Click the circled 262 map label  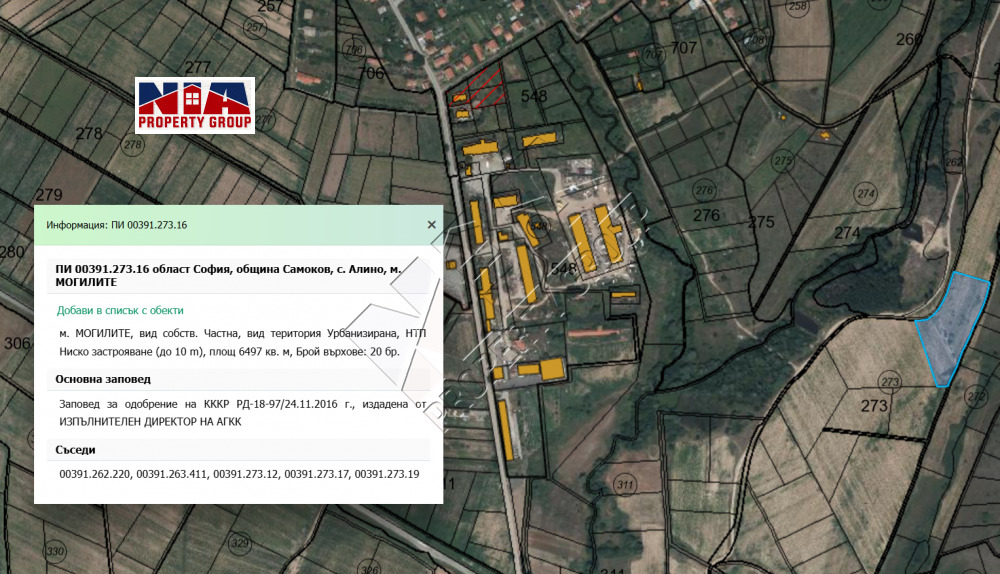(x=954, y=161)
